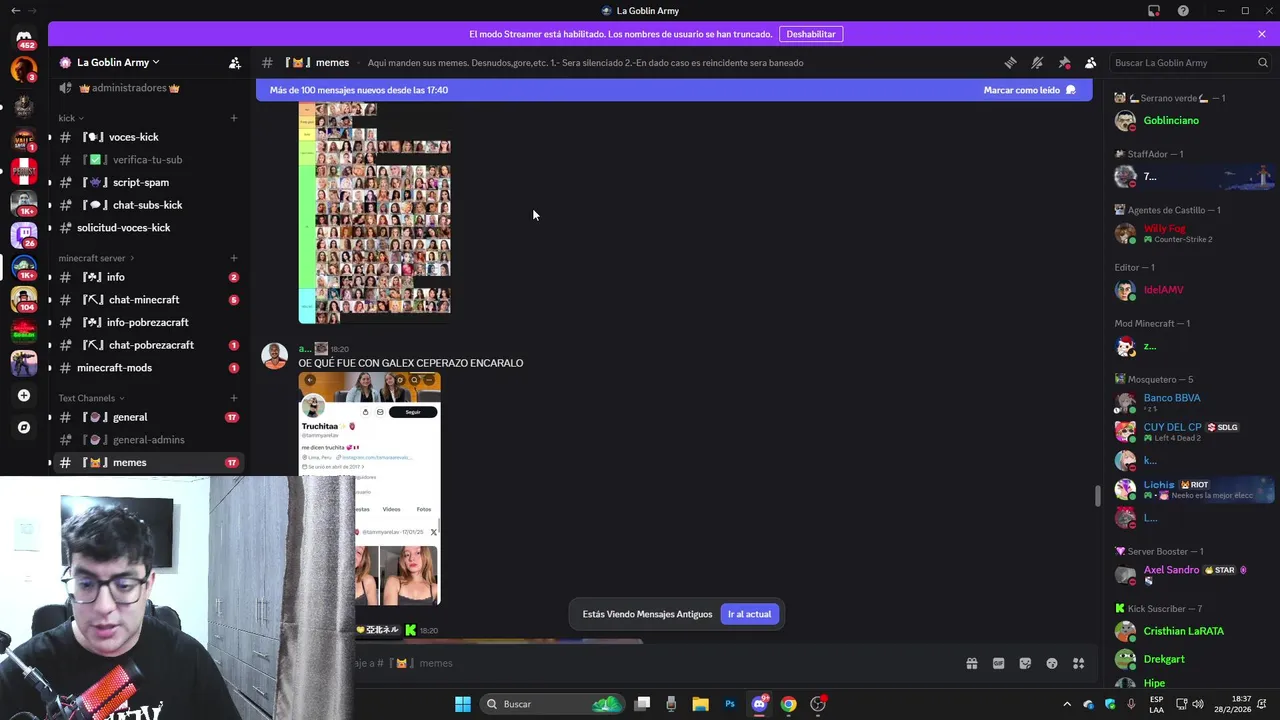
Task: Open emoji picker
Action: tap(1052, 663)
